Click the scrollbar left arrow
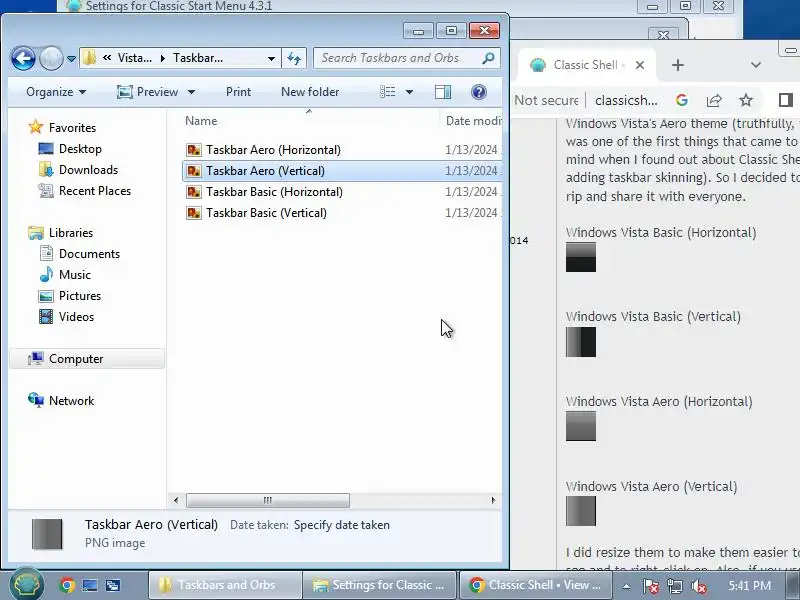The width and height of the screenshot is (800, 600). [x=176, y=500]
